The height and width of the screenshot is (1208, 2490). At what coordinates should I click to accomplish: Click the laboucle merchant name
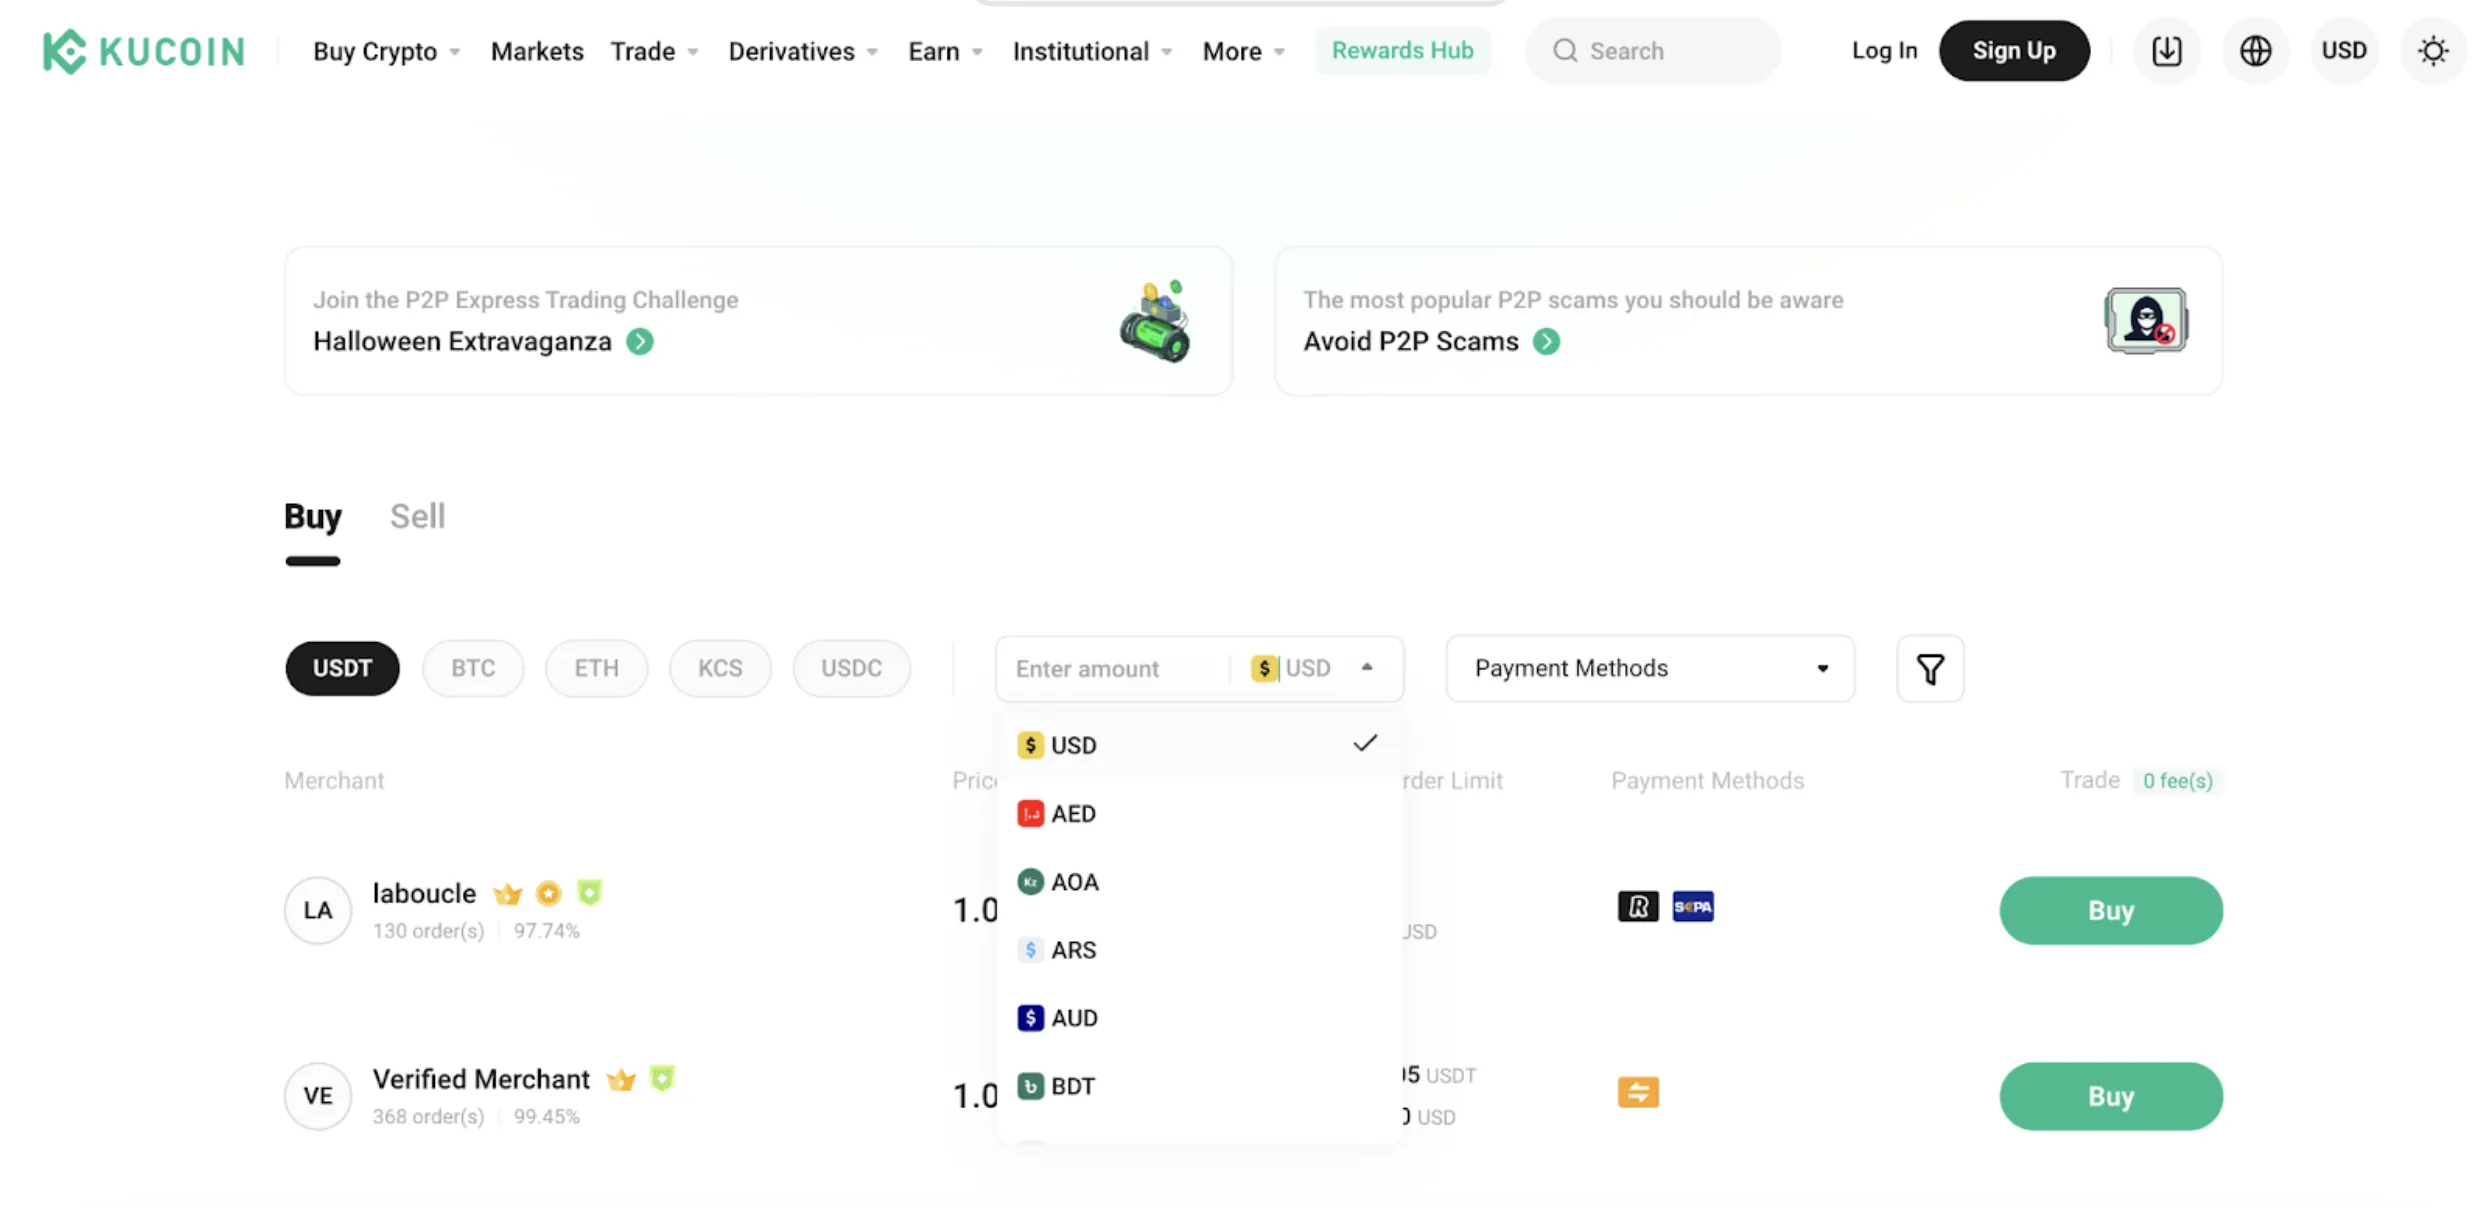[424, 893]
